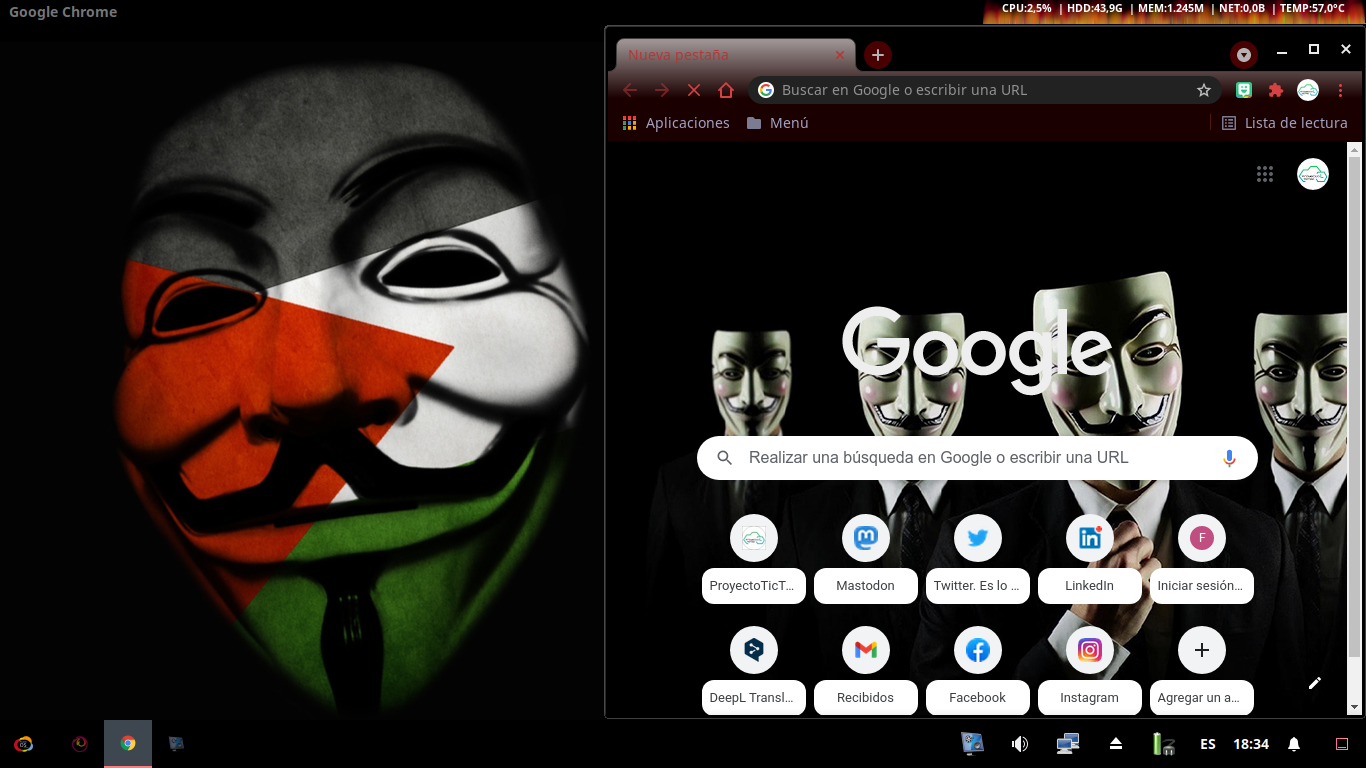
Task: Bookmark this page with the star icon
Action: [1204, 90]
